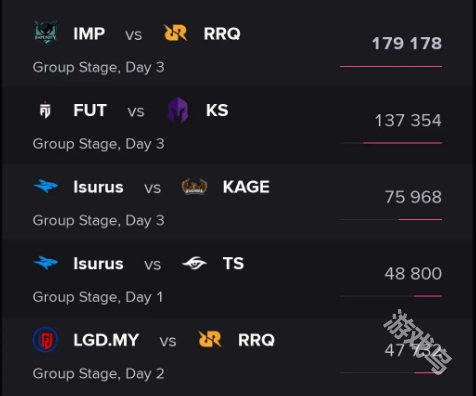Click the IMP team logo
The image size is (476, 396).
tap(46, 33)
